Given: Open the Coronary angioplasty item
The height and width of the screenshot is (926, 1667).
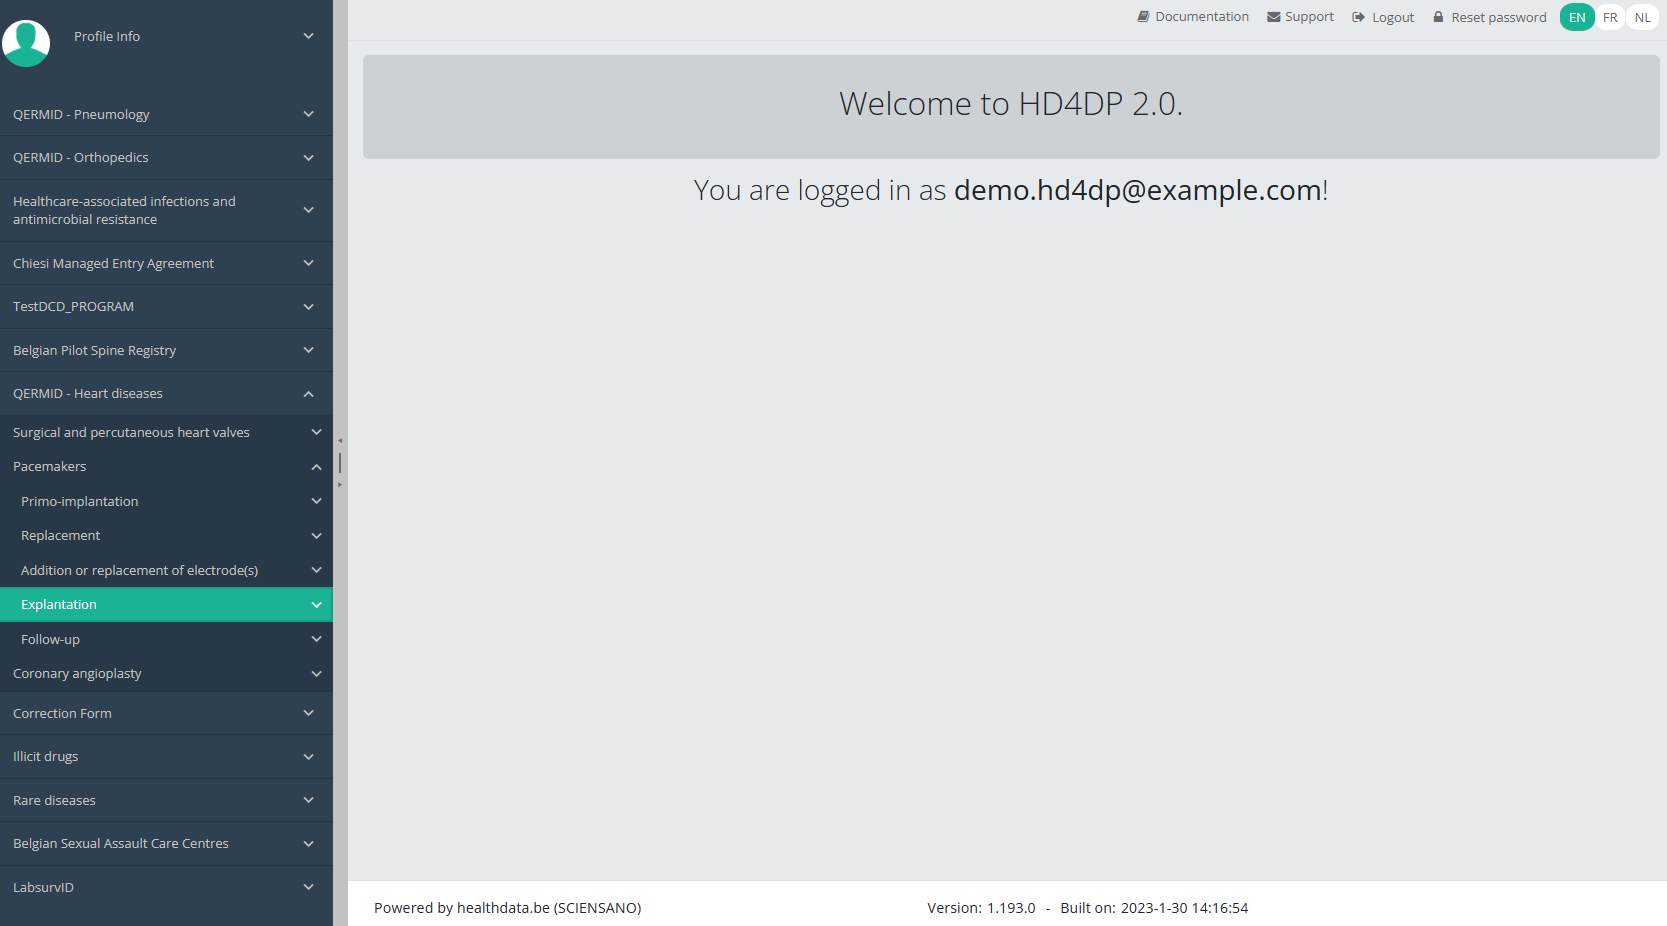Looking at the screenshot, I should (x=77, y=674).
